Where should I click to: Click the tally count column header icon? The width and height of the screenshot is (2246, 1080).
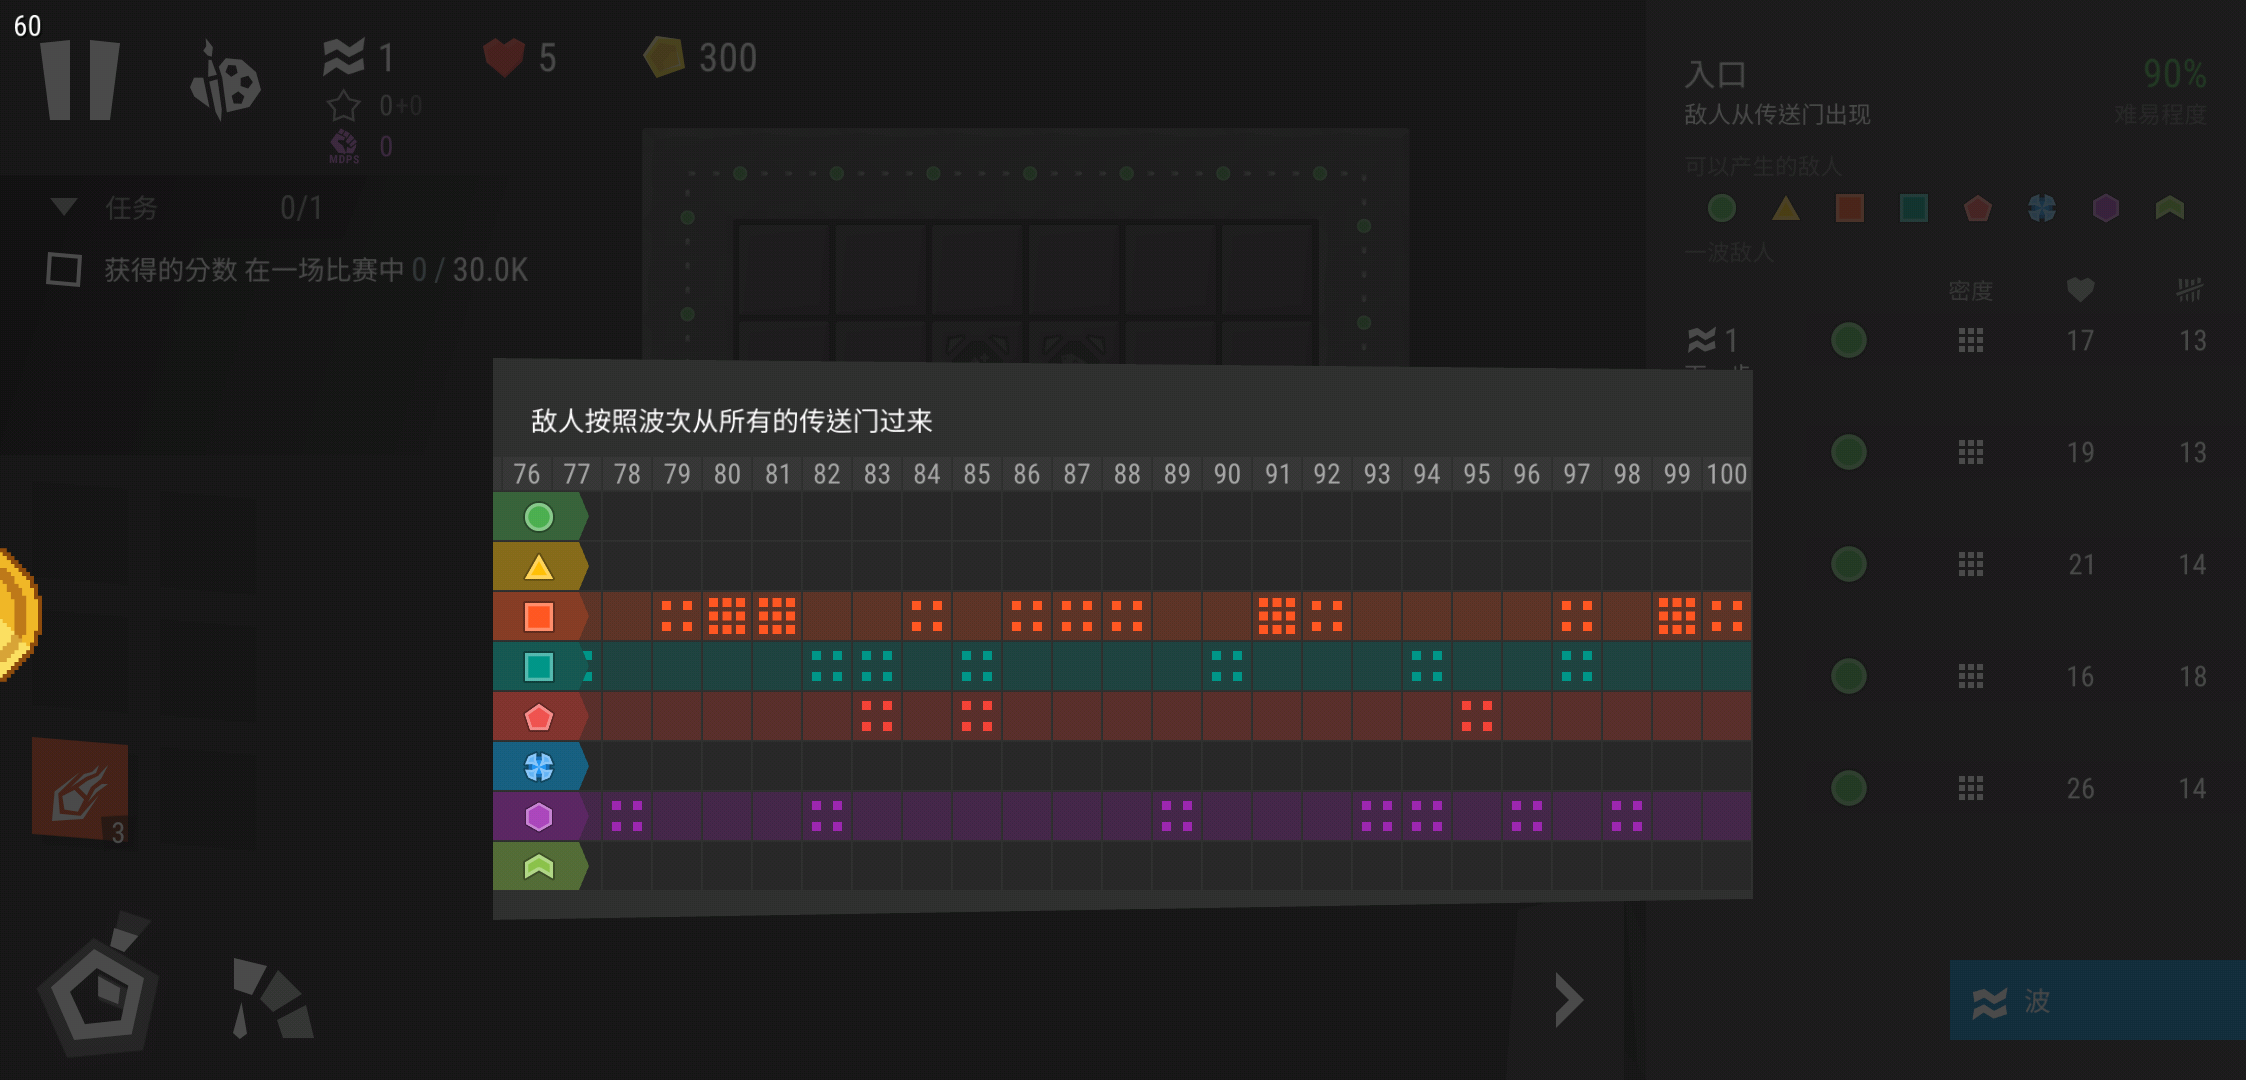pos(2190,290)
